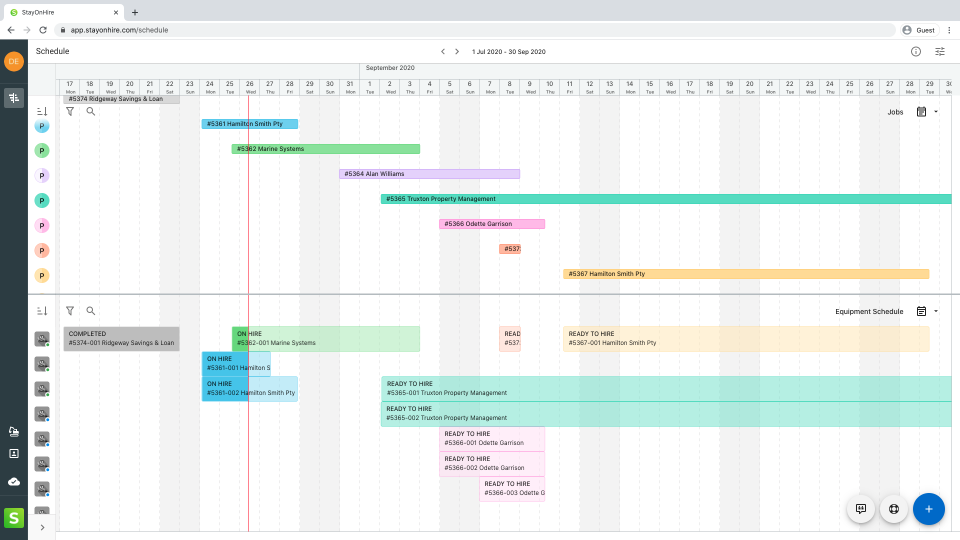
Task: Select the Schedule icon in the sidebar
Action: coord(13,98)
